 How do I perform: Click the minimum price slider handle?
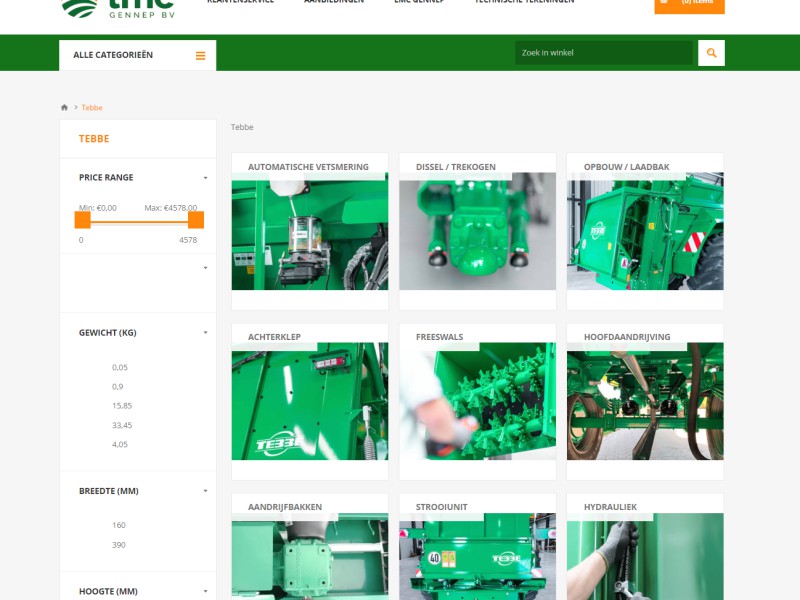[83, 220]
